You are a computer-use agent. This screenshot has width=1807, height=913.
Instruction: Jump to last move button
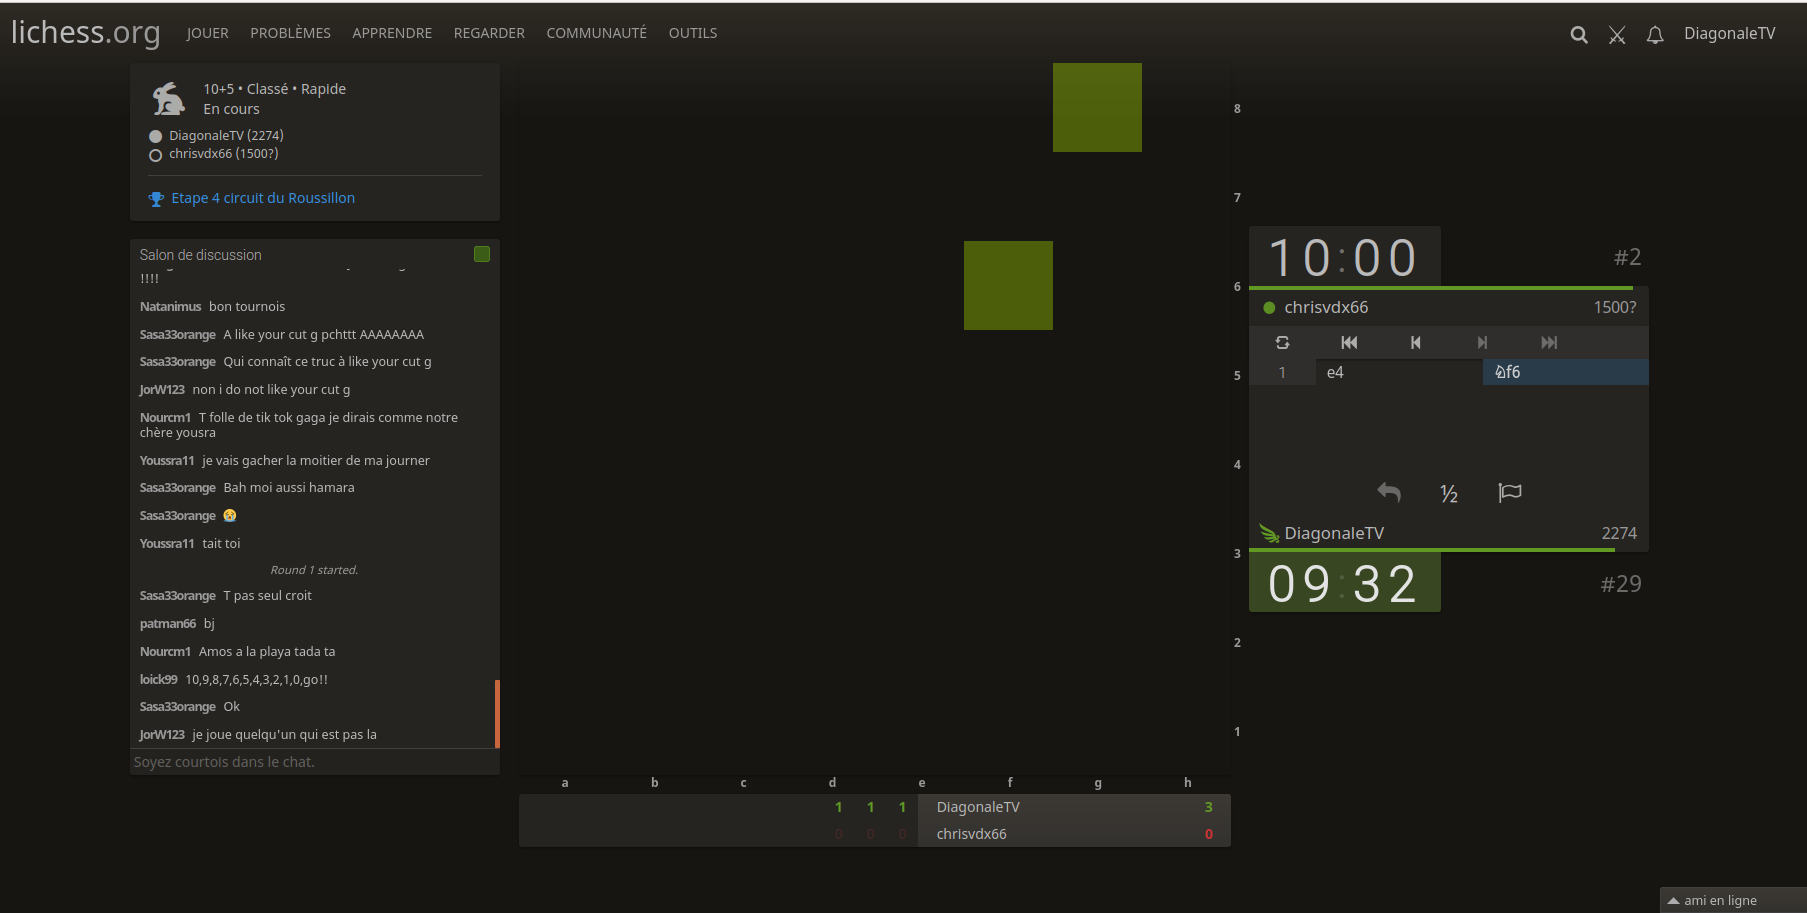click(1549, 342)
